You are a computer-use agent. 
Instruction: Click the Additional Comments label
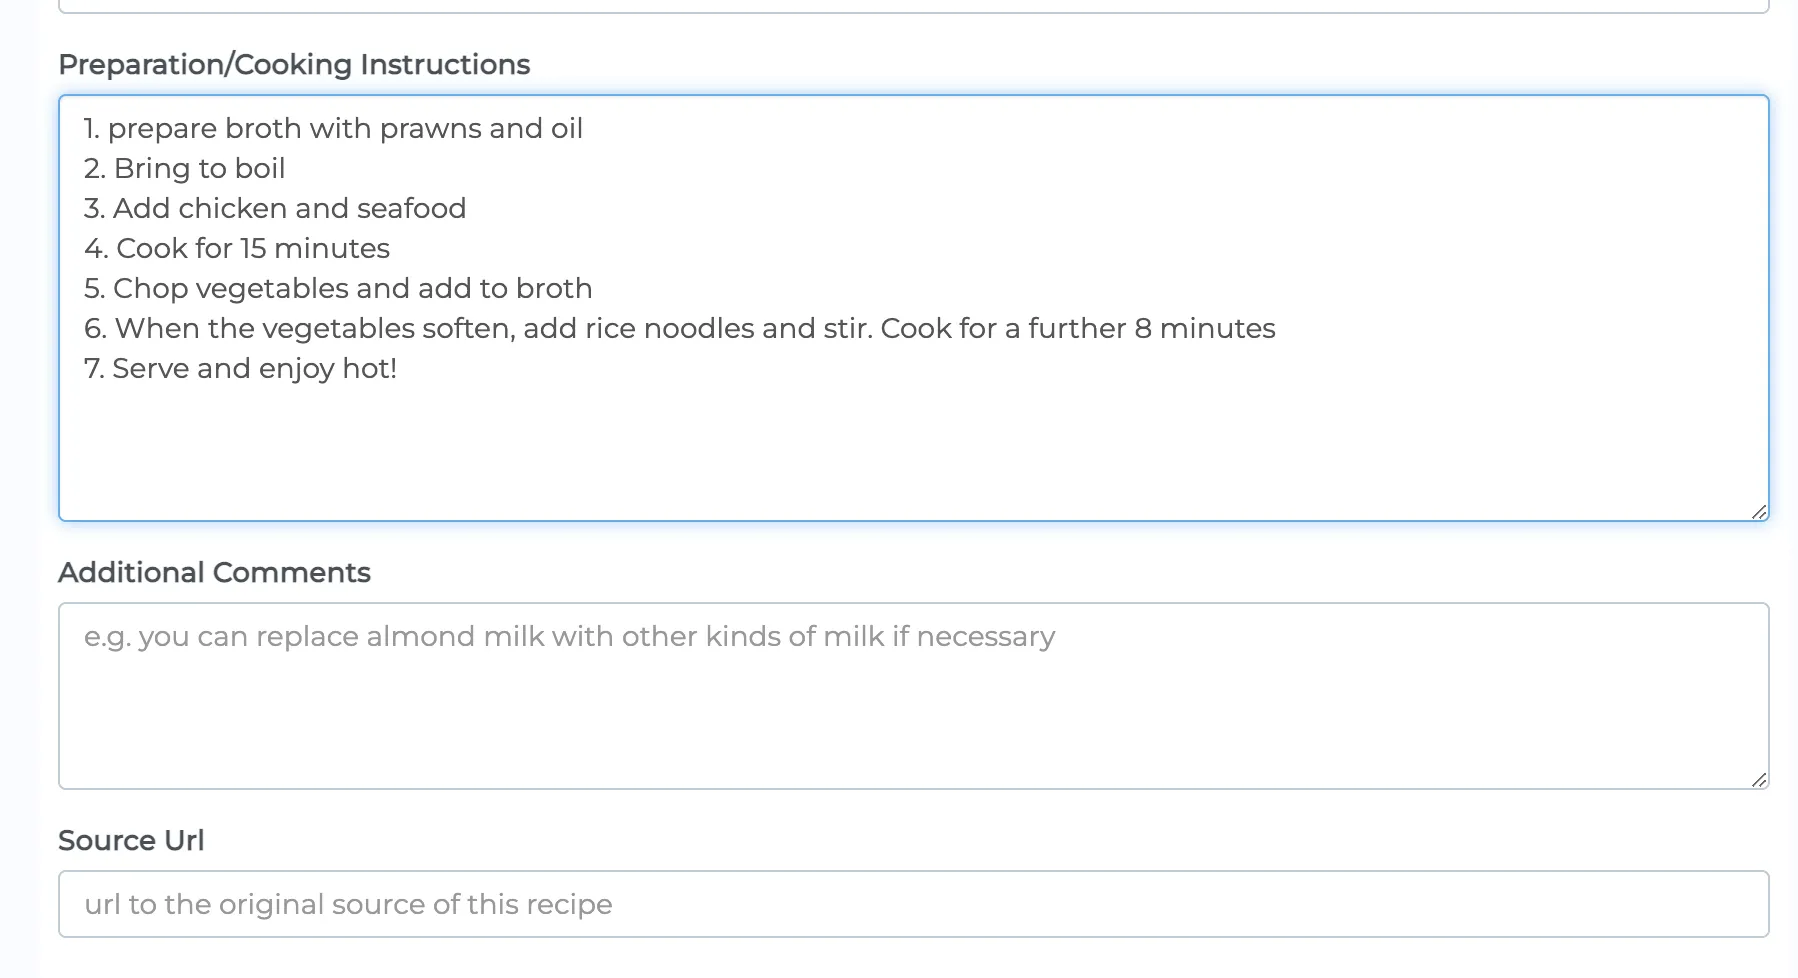[214, 573]
